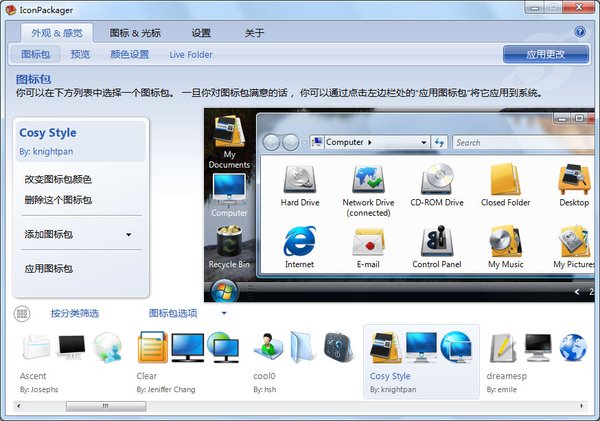Click the Ascent pack name text
The width and height of the screenshot is (600, 421).
pyautogui.click(x=33, y=376)
